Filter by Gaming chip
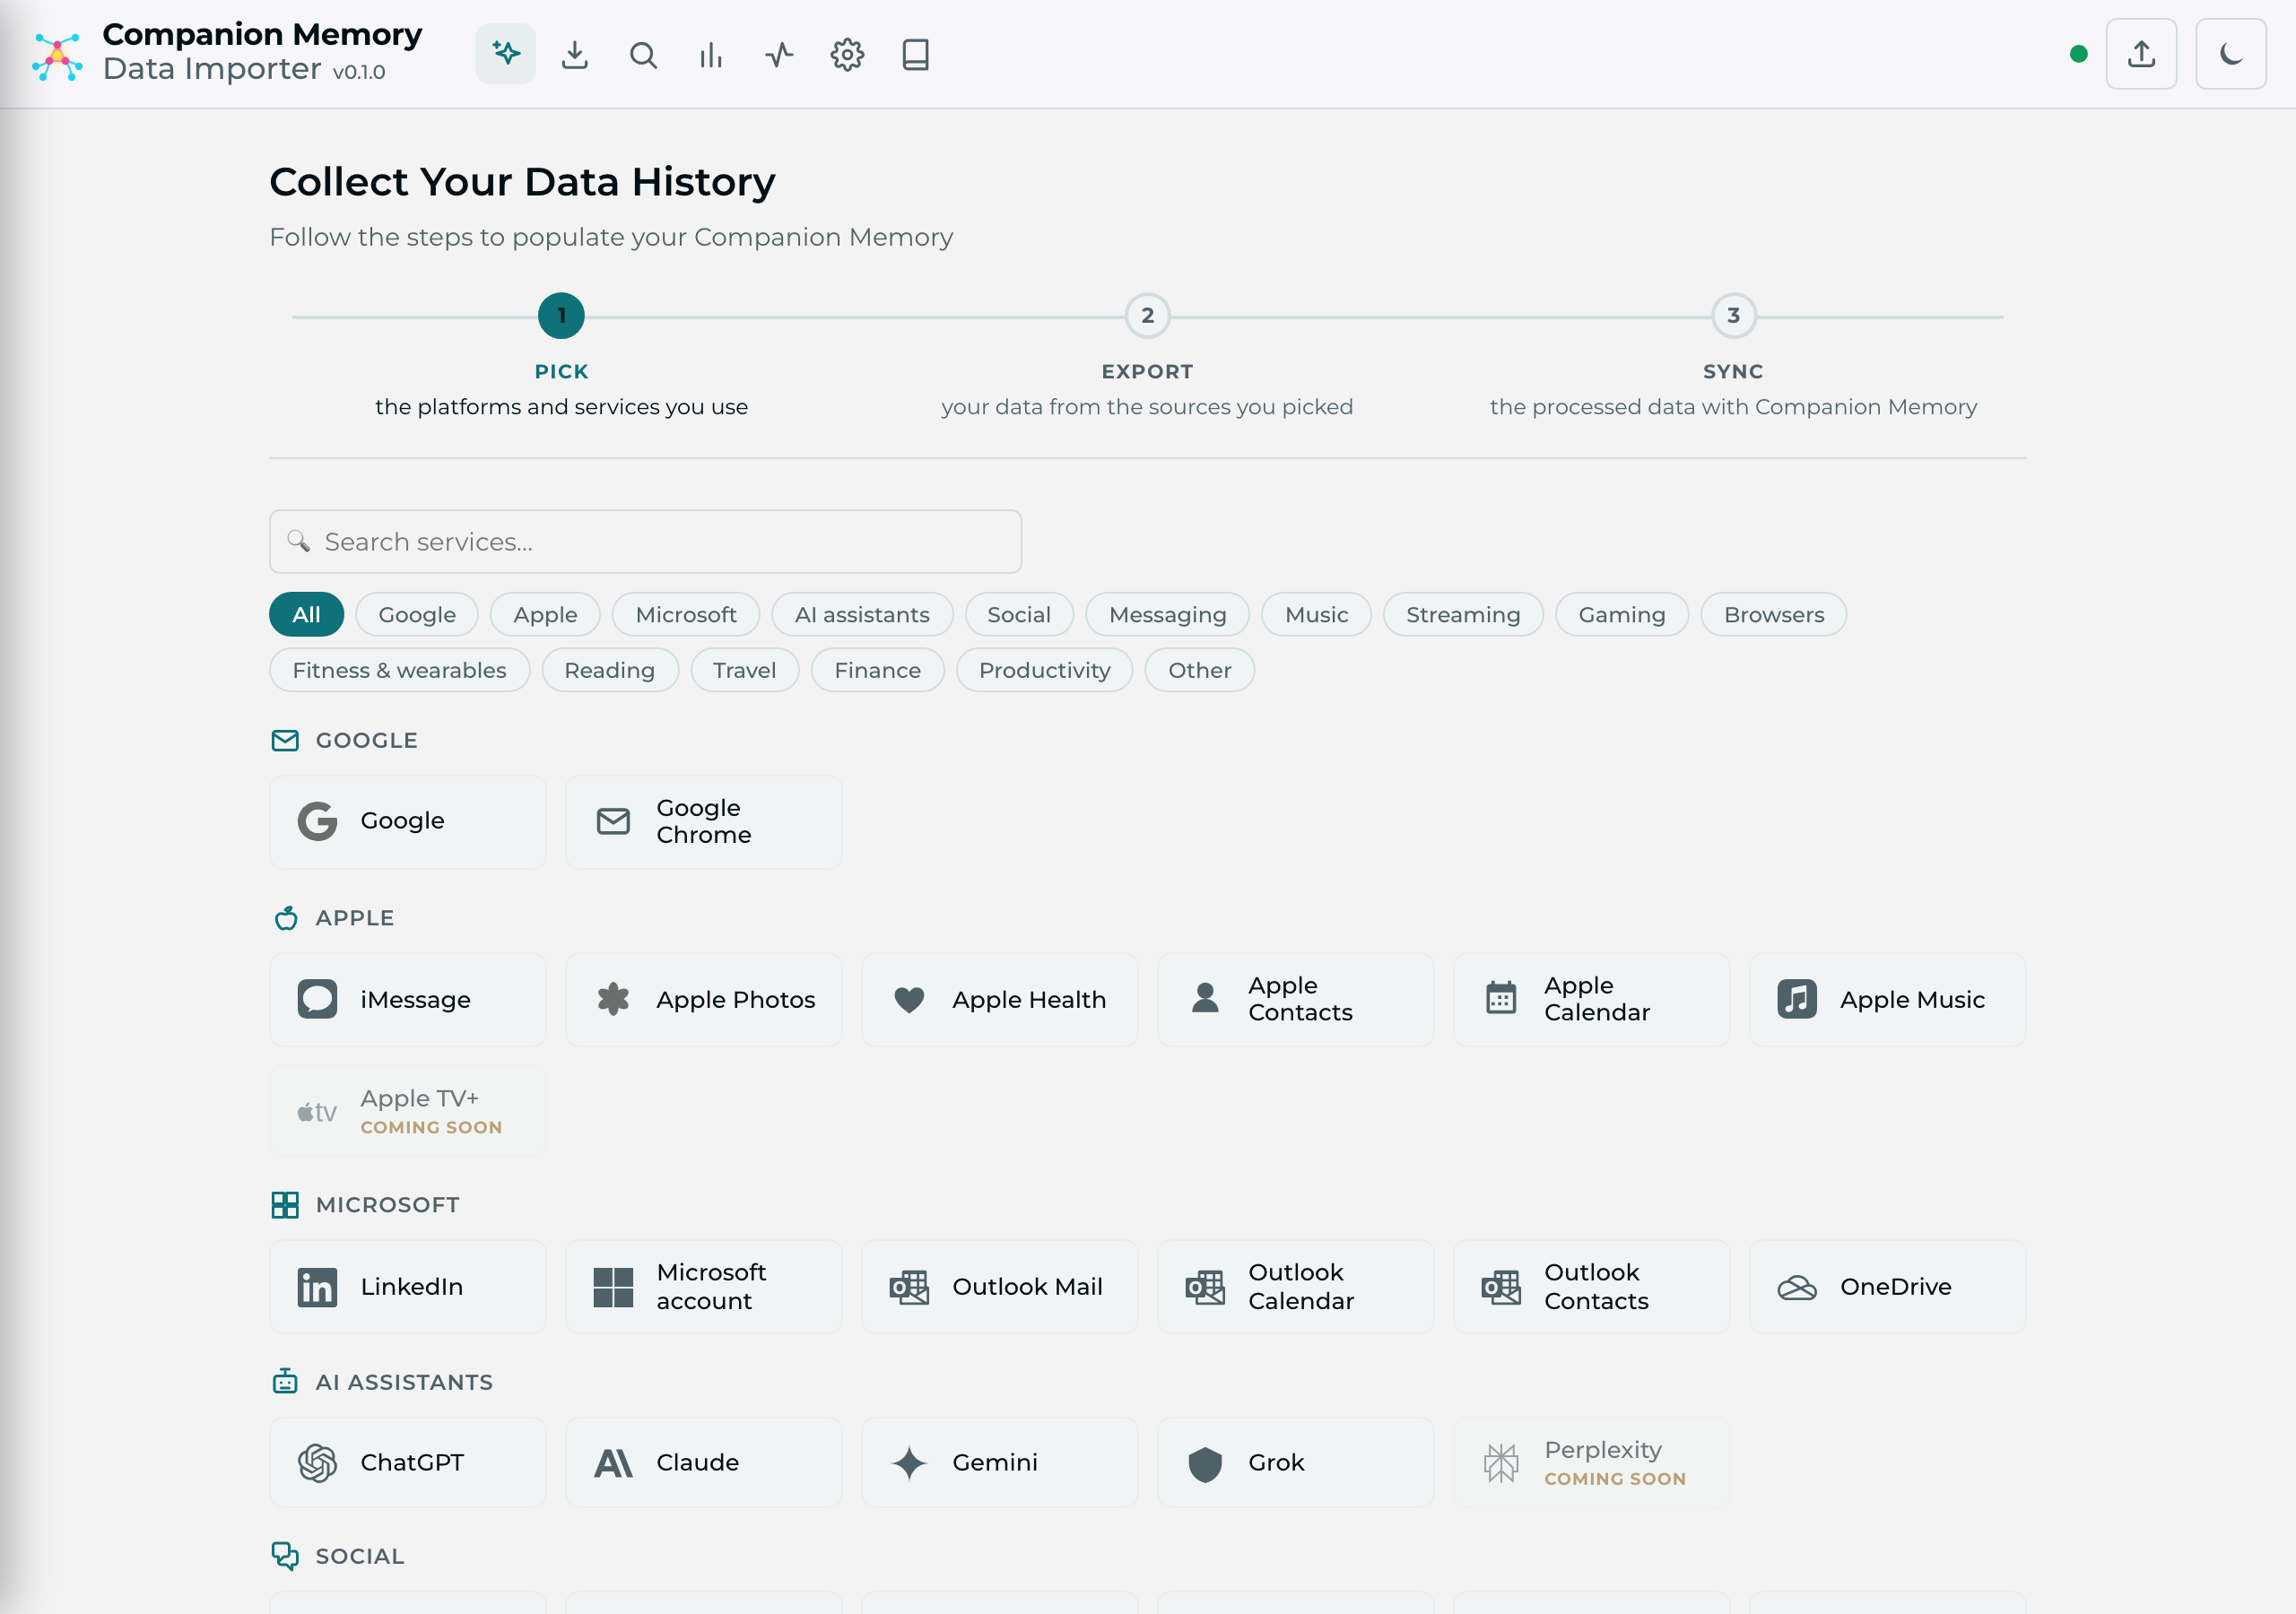 [x=1622, y=614]
